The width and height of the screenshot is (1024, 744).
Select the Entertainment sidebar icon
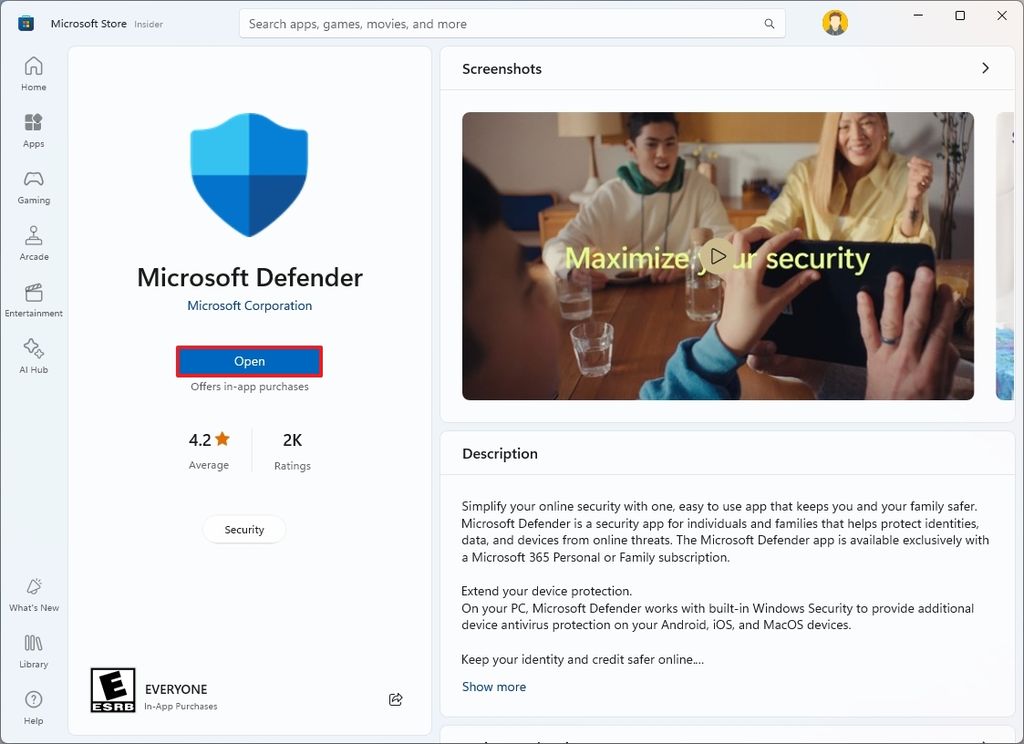[33, 299]
